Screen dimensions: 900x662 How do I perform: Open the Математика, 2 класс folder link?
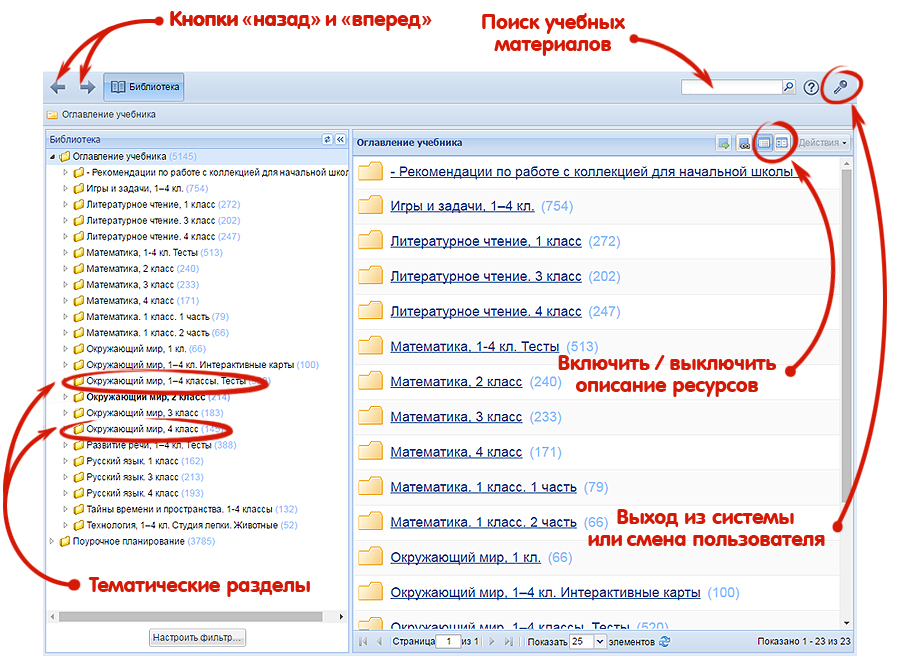point(456,382)
